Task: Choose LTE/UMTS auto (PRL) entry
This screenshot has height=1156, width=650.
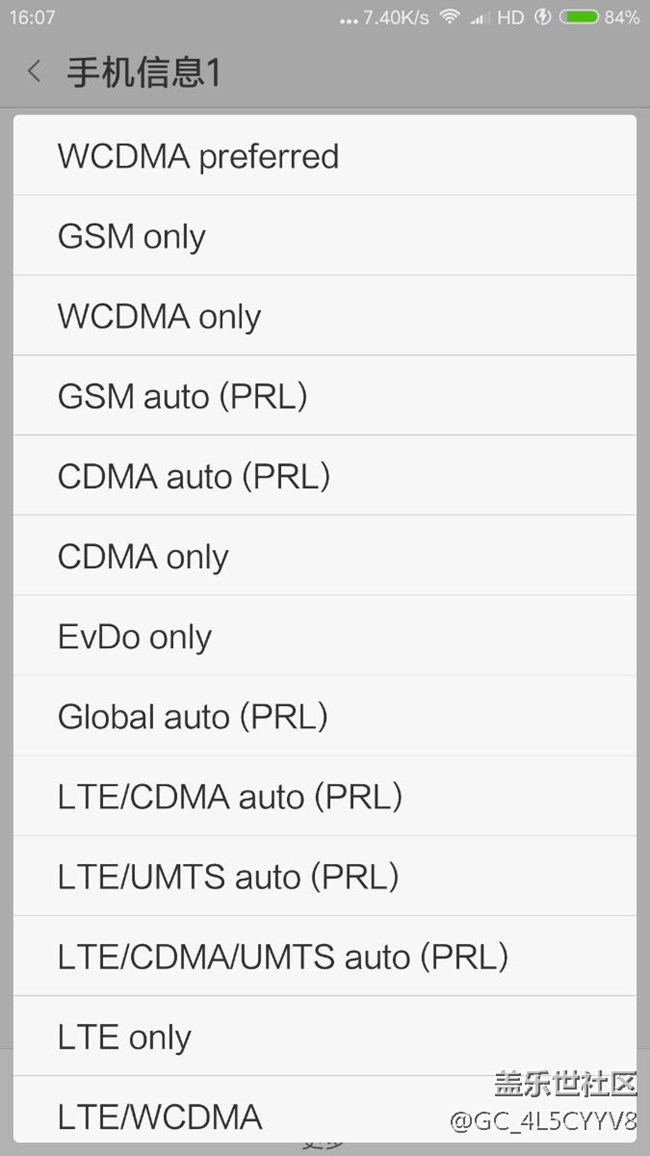Action: pos(228,876)
